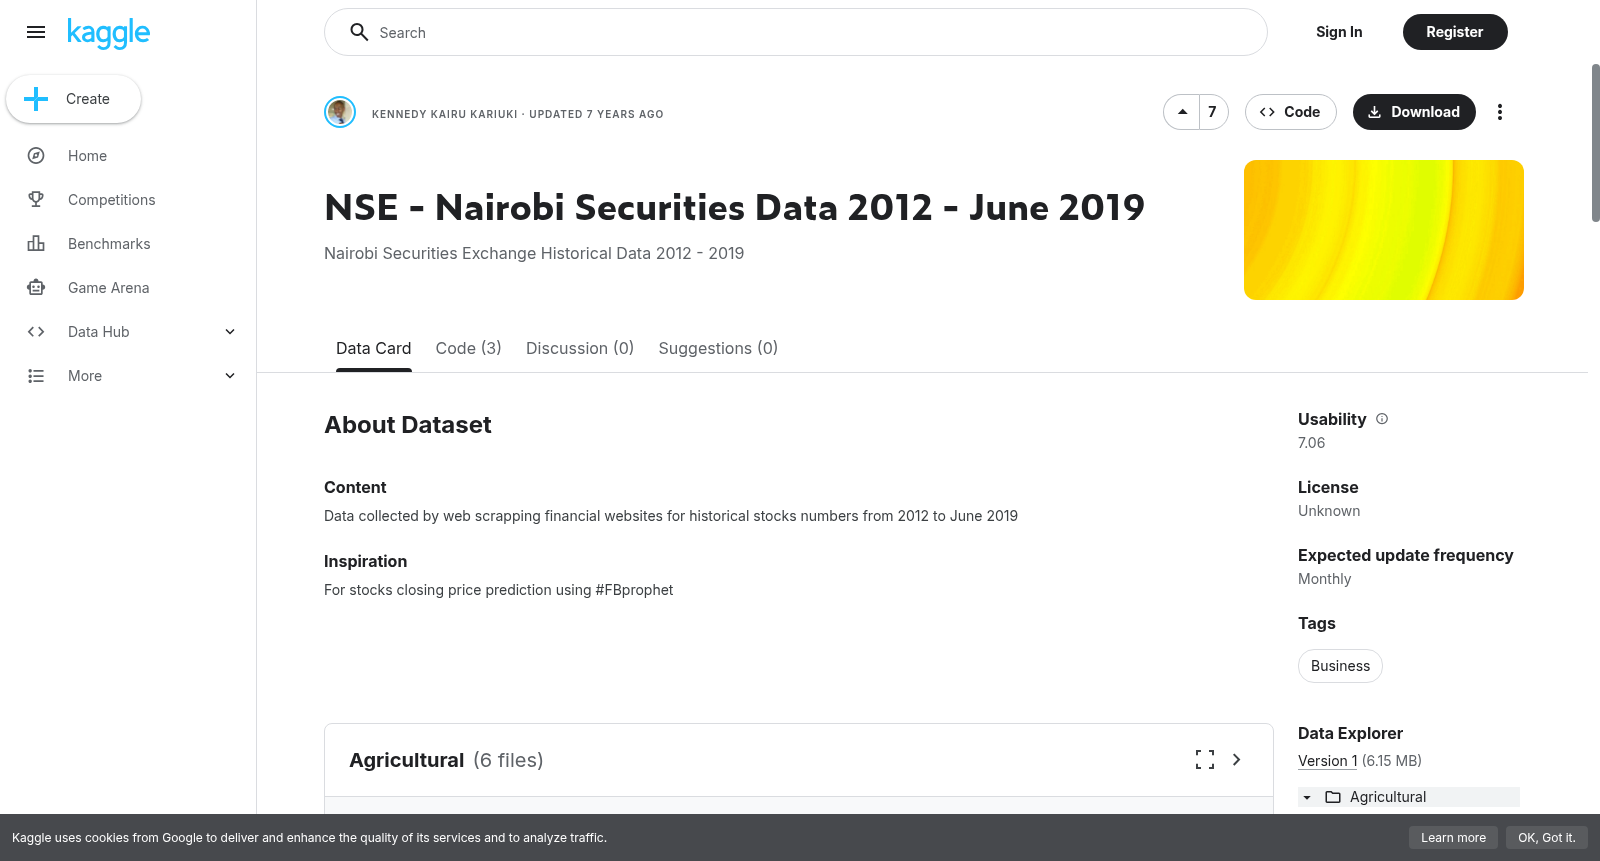Open the hamburger menu icon
This screenshot has width=1600, height=861.
(36, 32)
